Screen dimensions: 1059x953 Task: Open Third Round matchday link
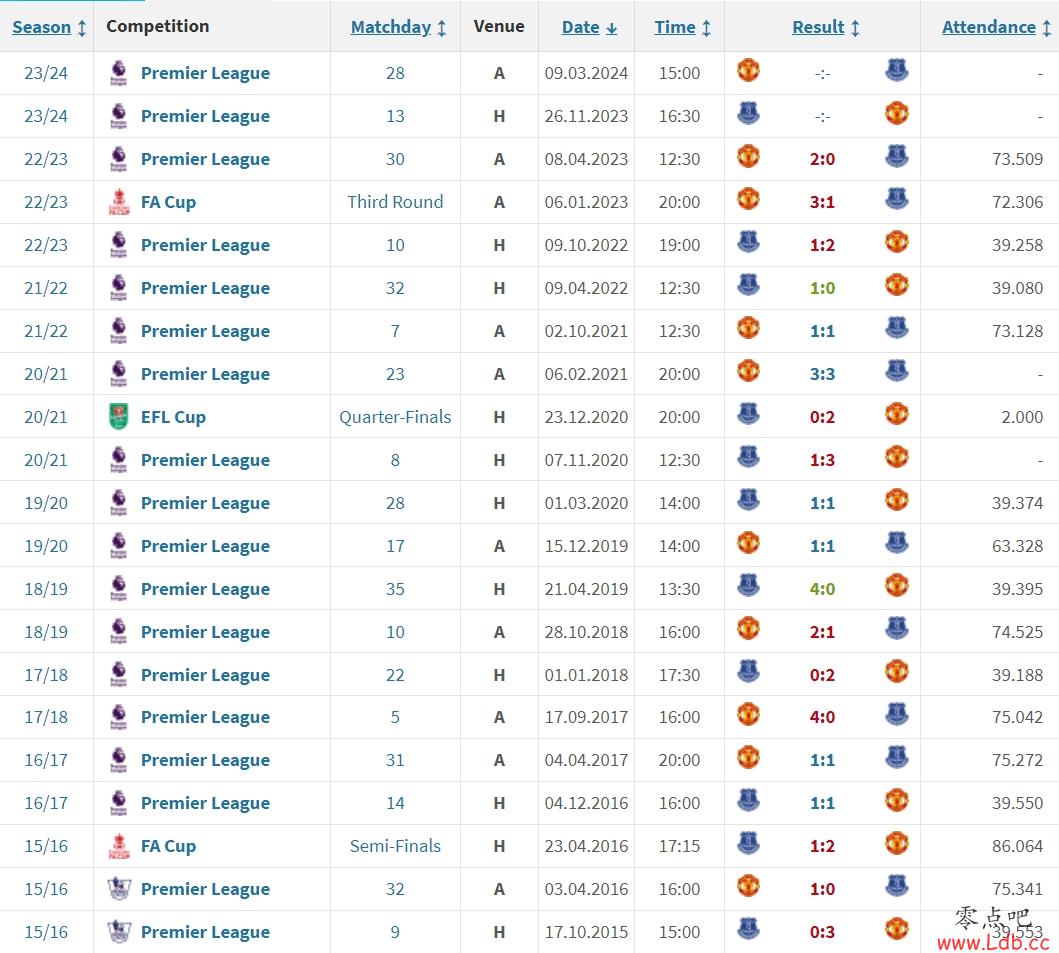pyautogui.click(x=395, y=202)
